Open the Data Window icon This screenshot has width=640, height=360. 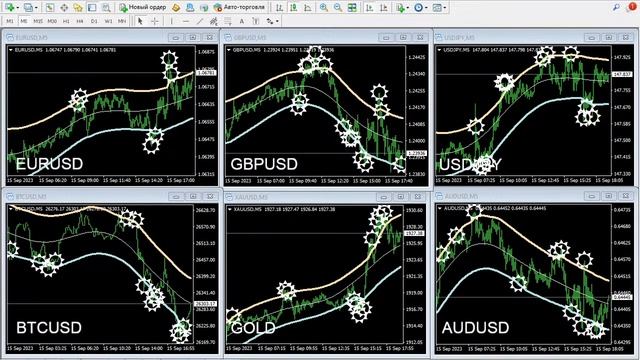tap(64, 7)
